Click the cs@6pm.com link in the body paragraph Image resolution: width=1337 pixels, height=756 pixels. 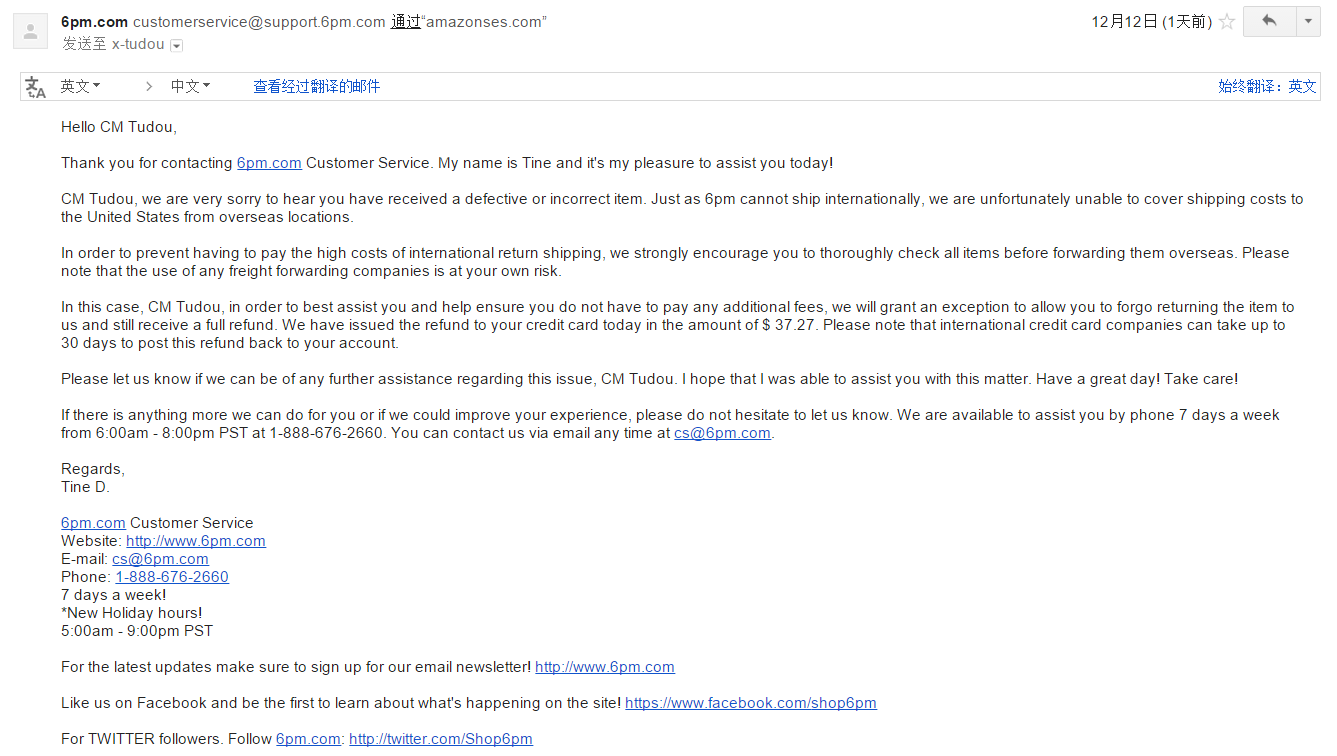722,433
